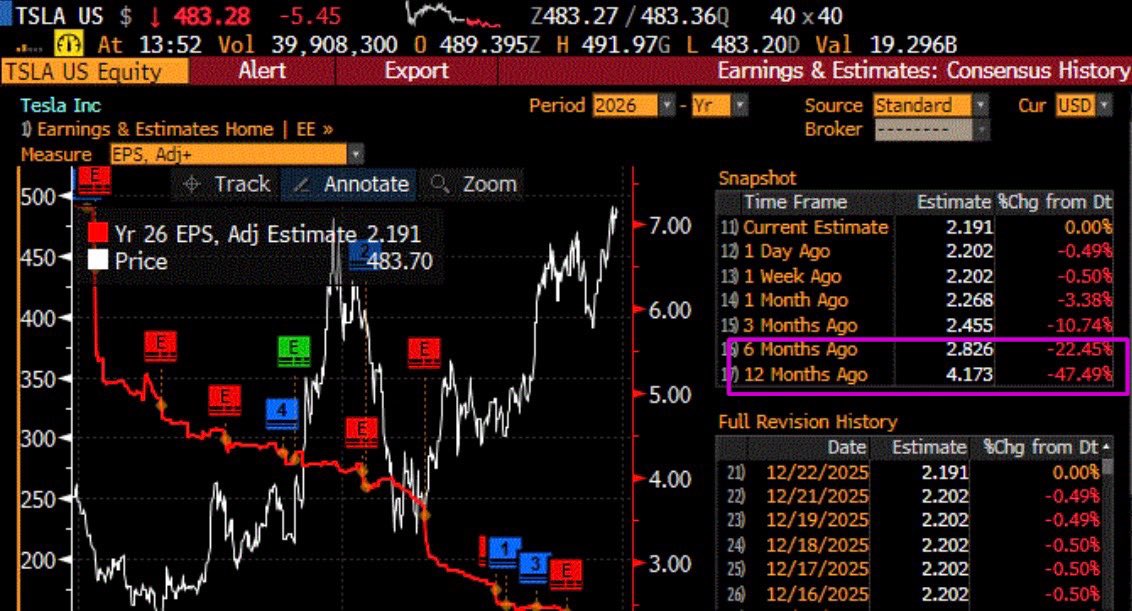Image resolution: width=1132 pixels, height=611 pixels.
Task: Select the 3 Months Ago row
Action: 915,325
